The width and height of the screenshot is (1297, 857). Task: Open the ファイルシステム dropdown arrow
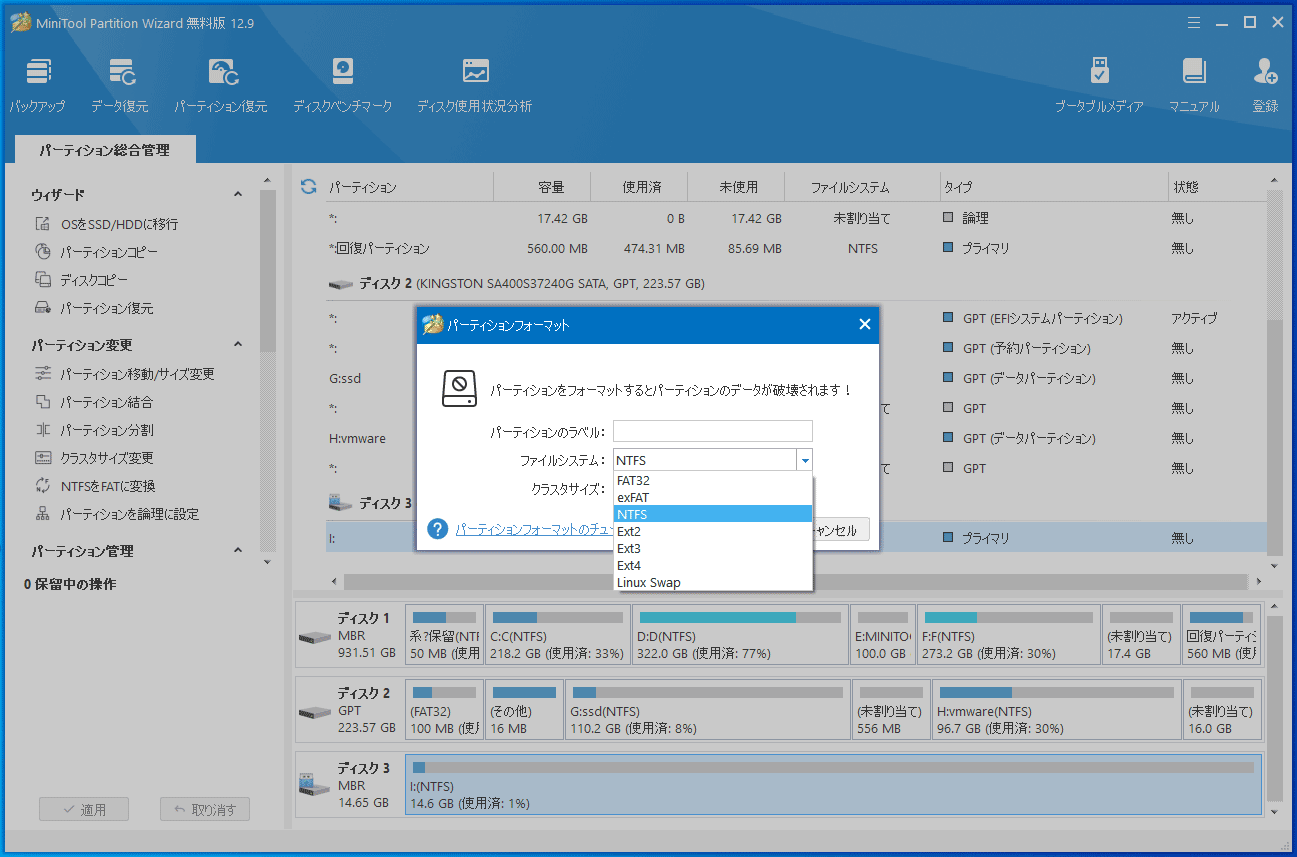click(804, 460)
